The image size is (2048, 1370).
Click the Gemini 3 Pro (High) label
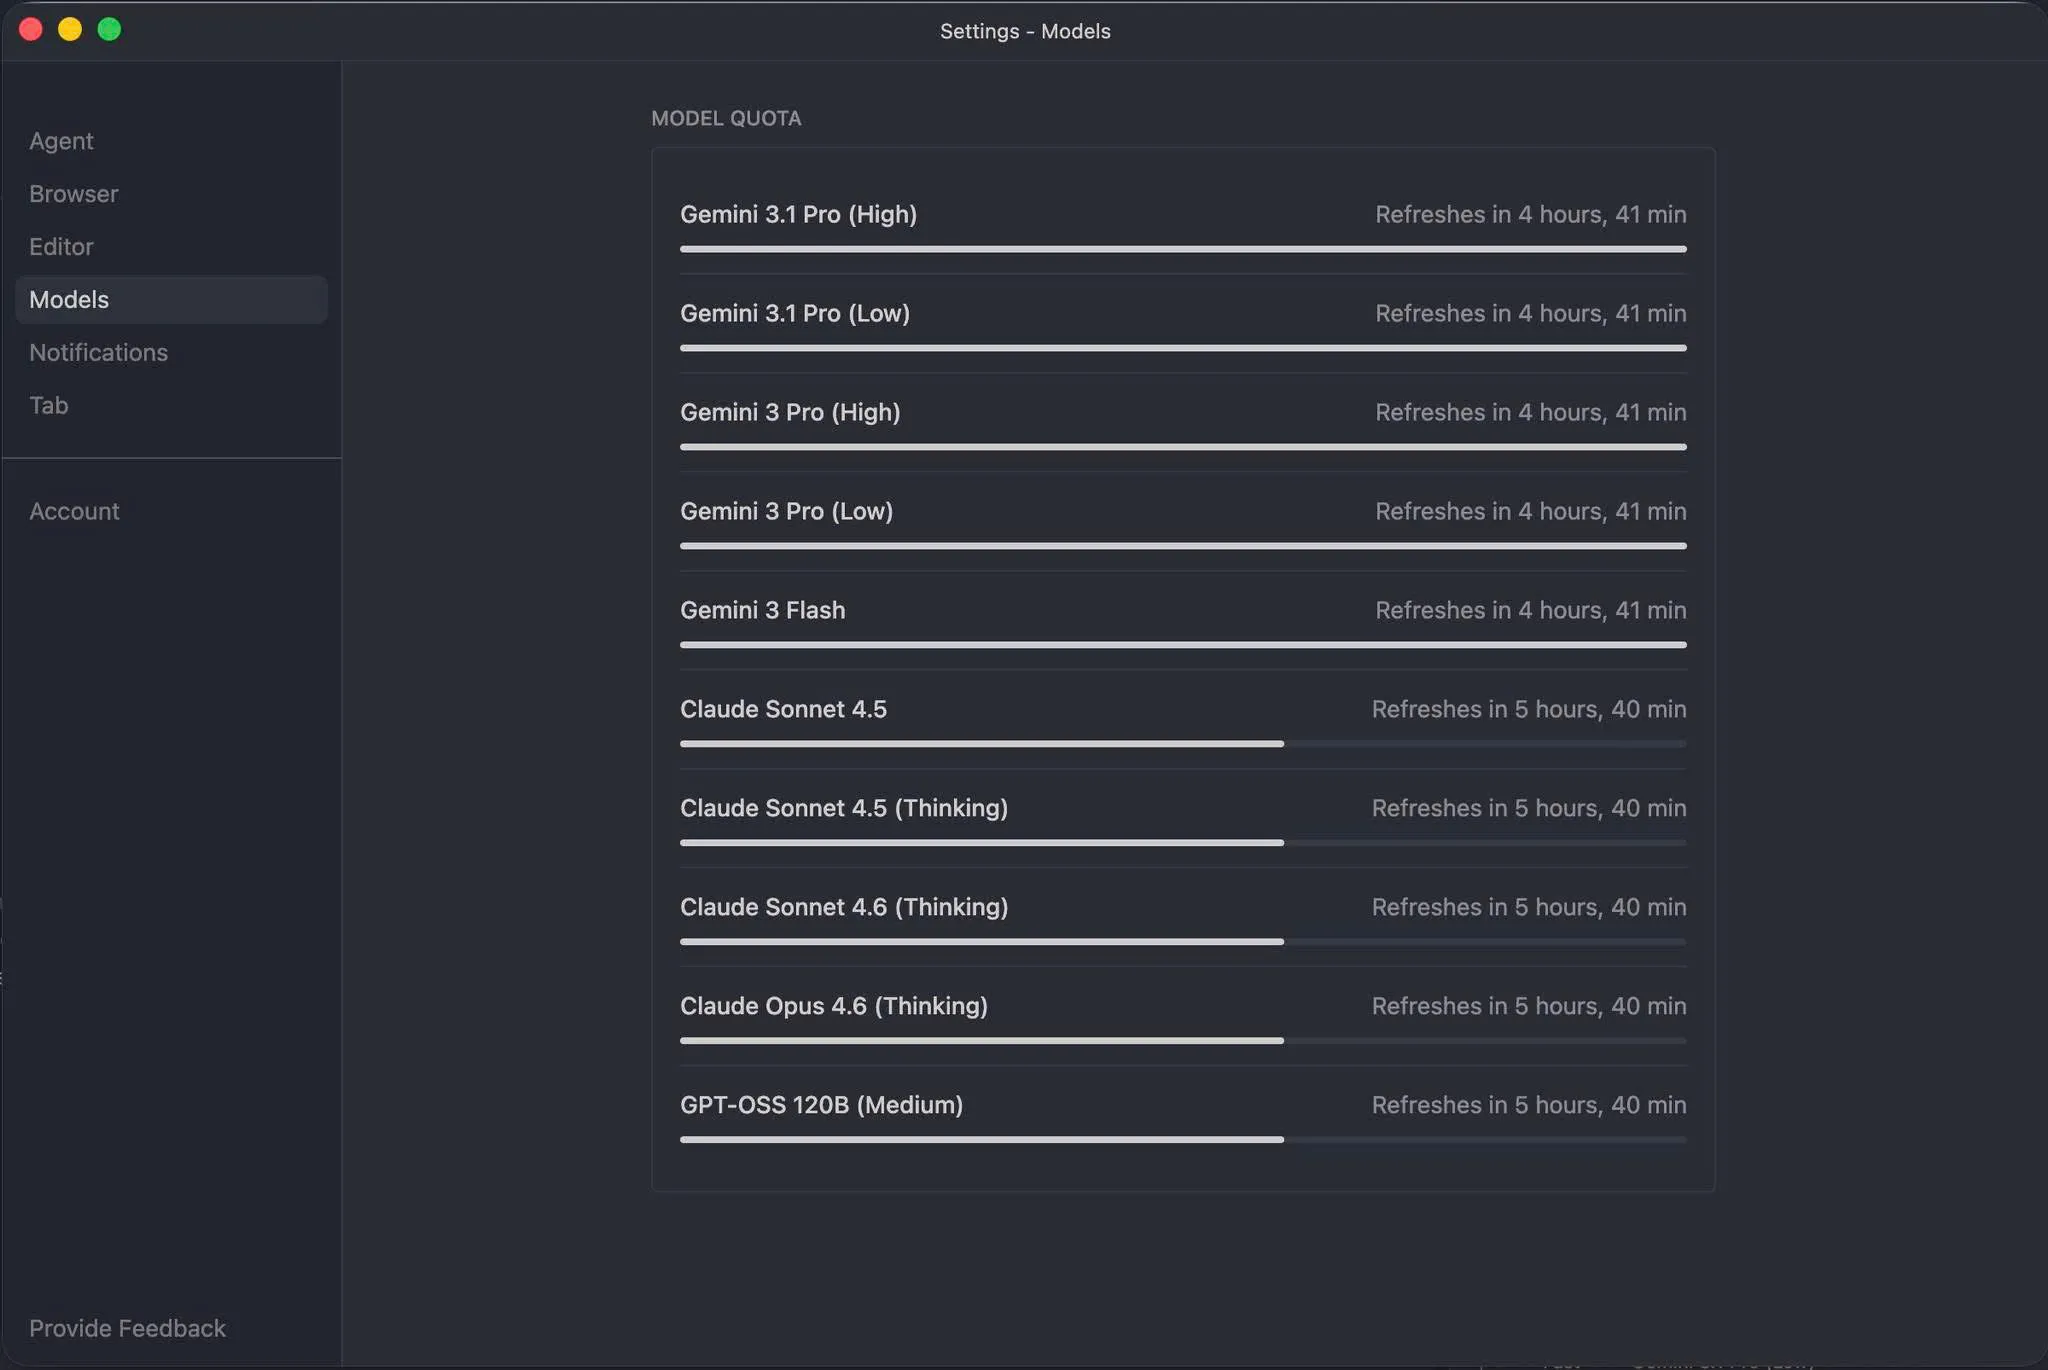click(x=789, y=412)
